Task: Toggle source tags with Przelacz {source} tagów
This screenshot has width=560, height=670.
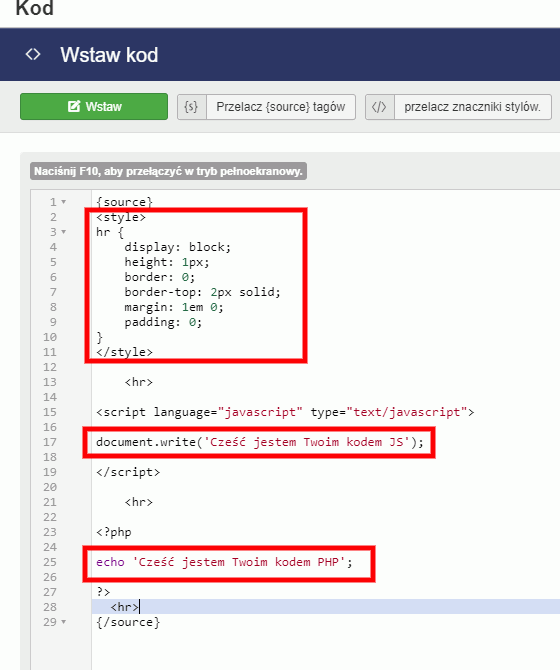Action: (x=280, y=106)
